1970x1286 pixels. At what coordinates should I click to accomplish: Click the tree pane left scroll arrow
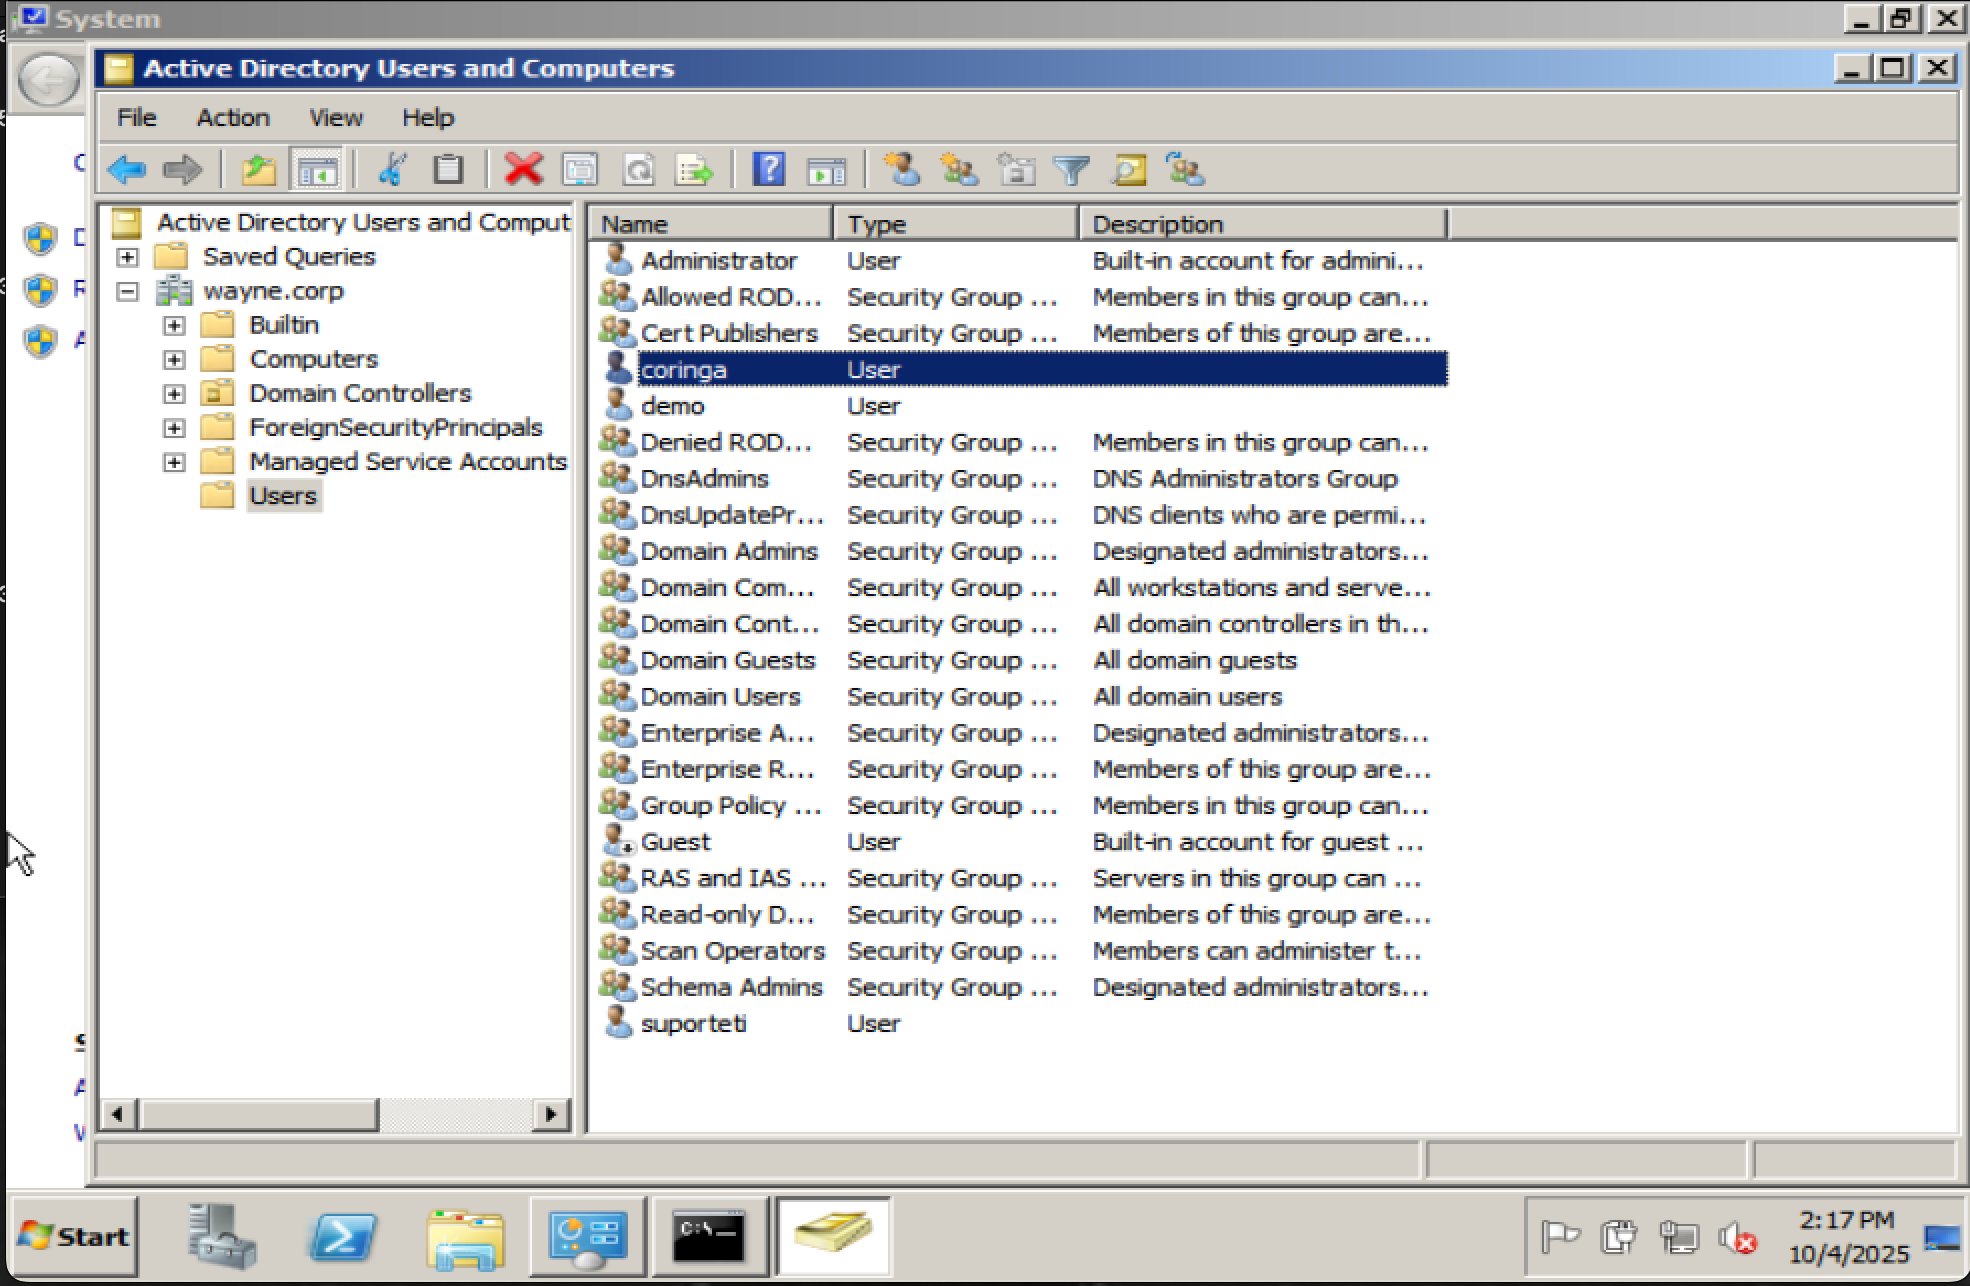point(118,1114)
